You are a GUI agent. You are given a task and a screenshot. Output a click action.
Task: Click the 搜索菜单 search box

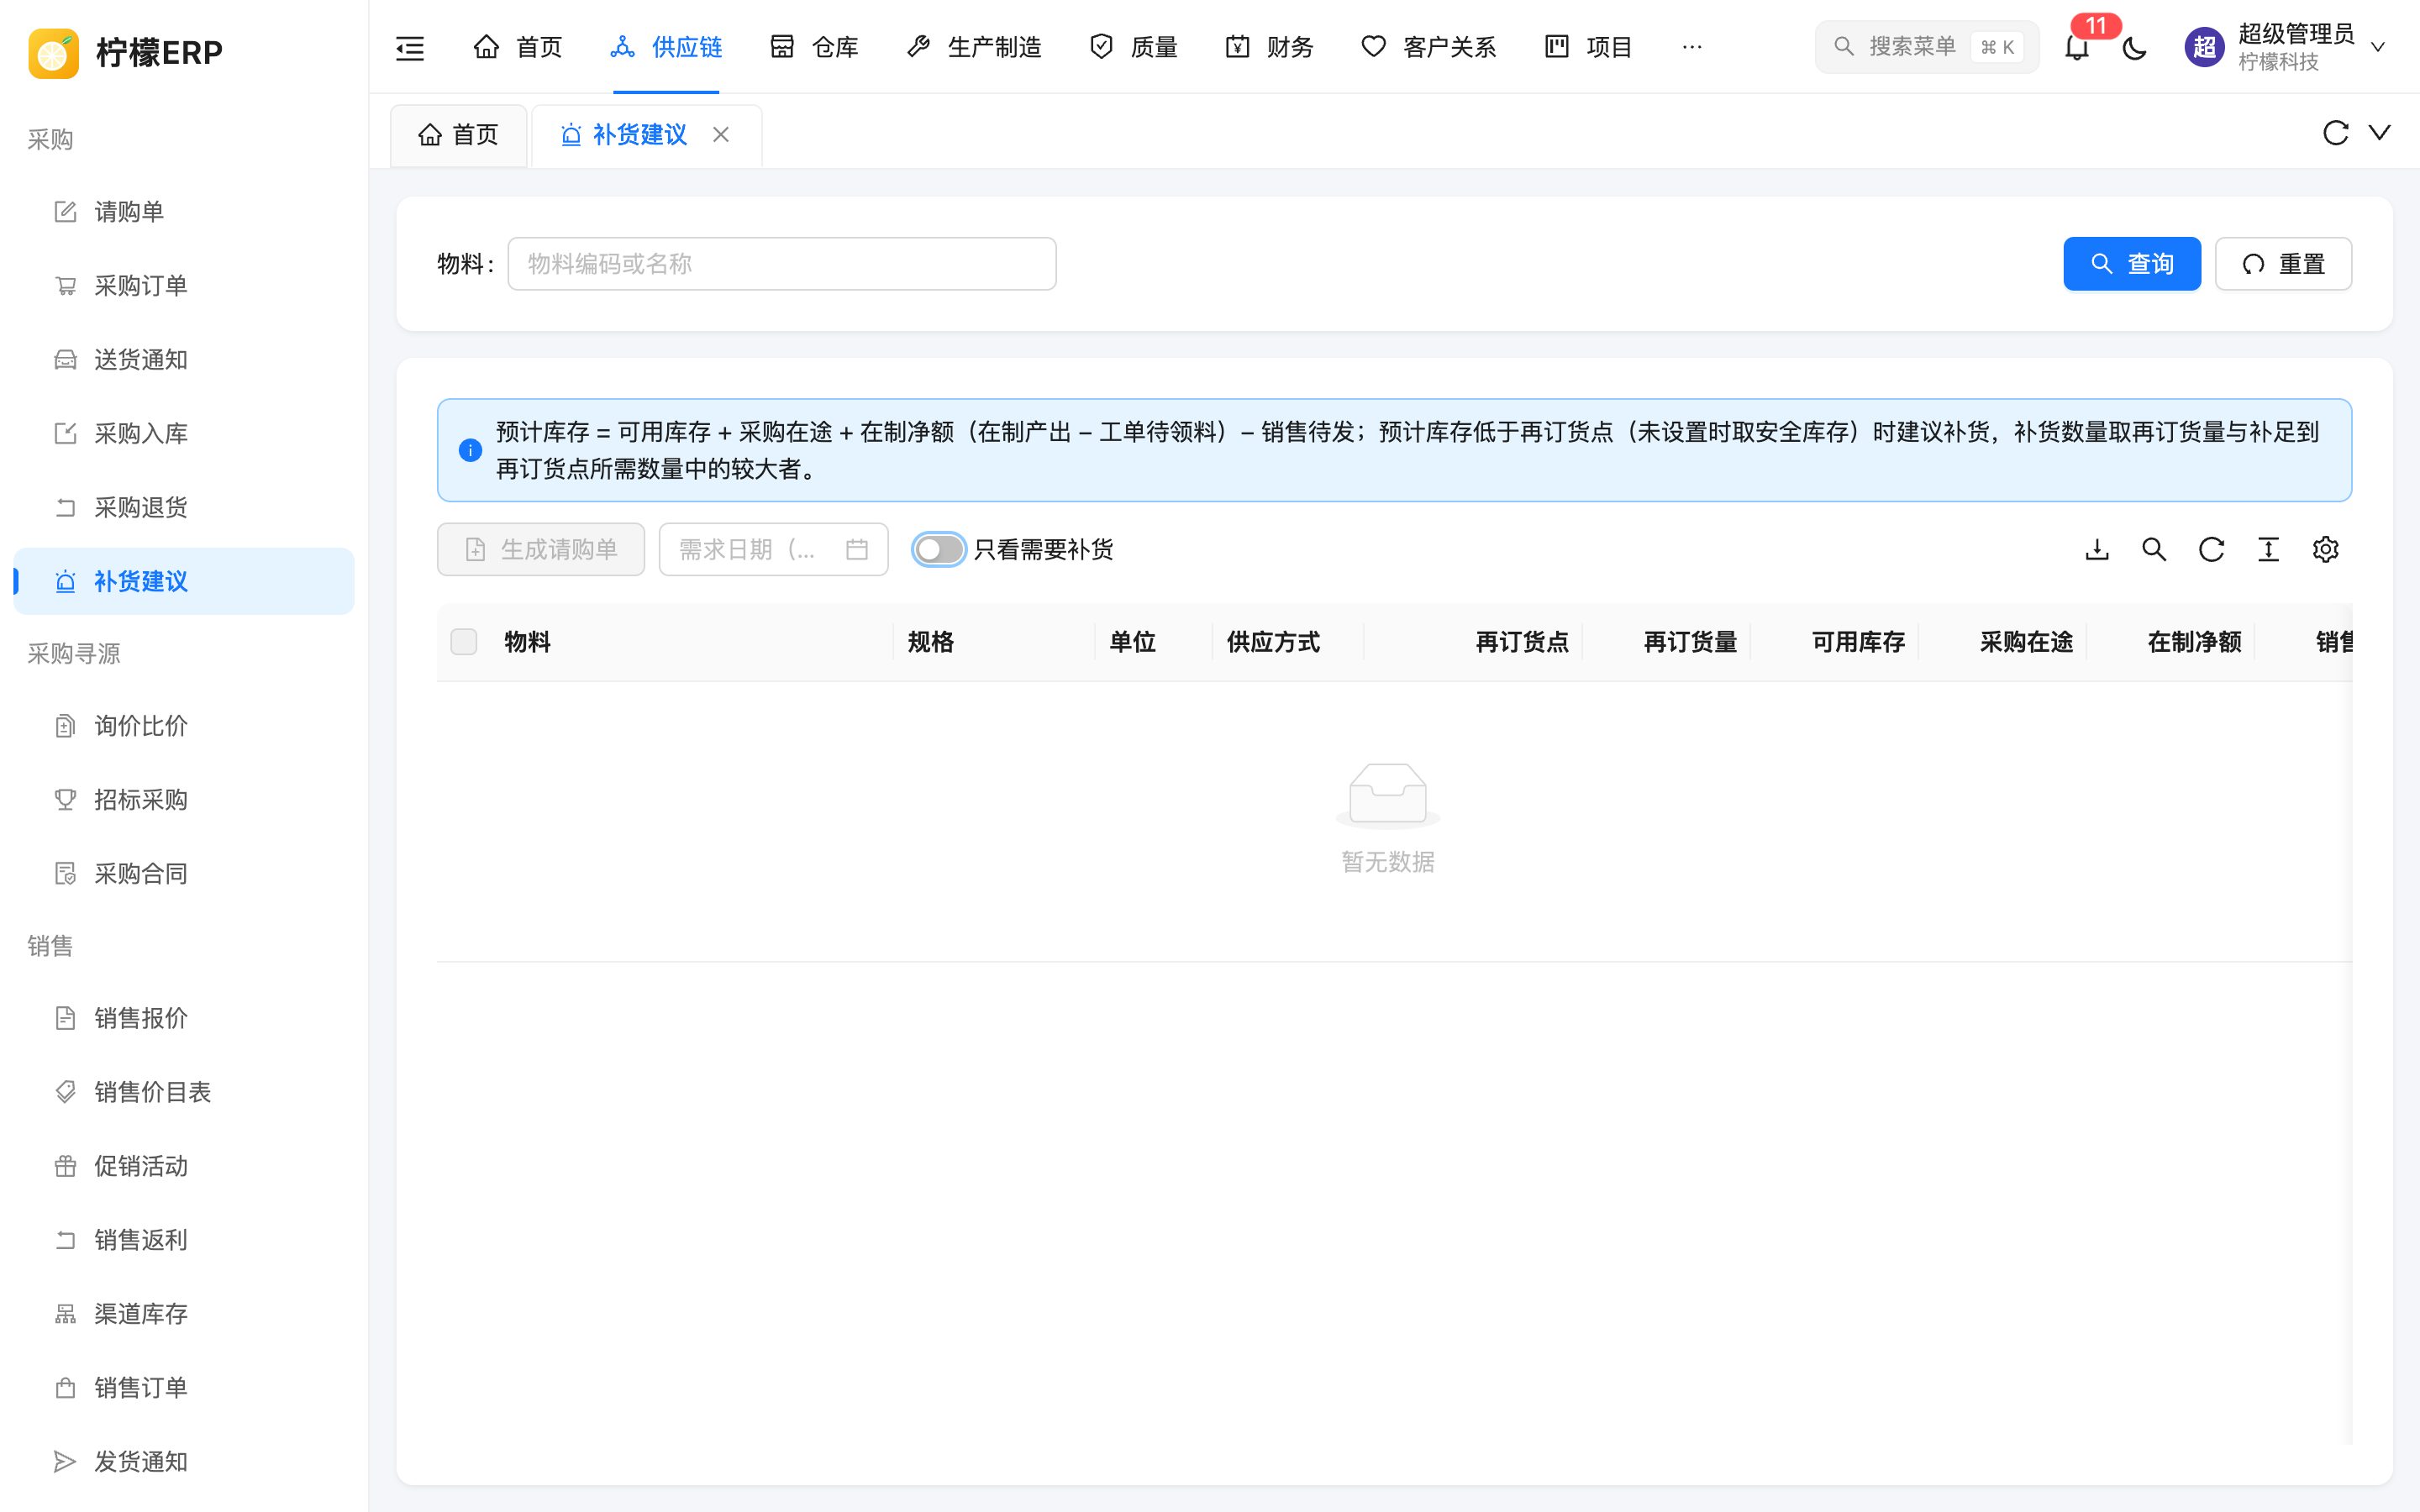pyautogui.click(x=1926, y=47)
